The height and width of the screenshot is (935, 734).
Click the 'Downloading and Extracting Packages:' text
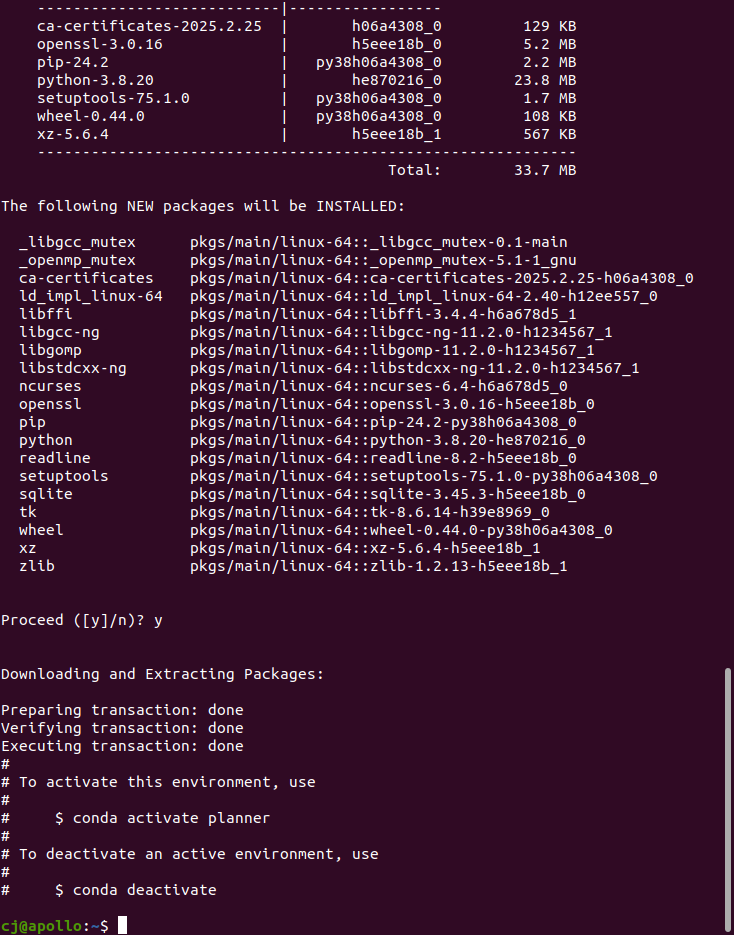click(162, 674)
